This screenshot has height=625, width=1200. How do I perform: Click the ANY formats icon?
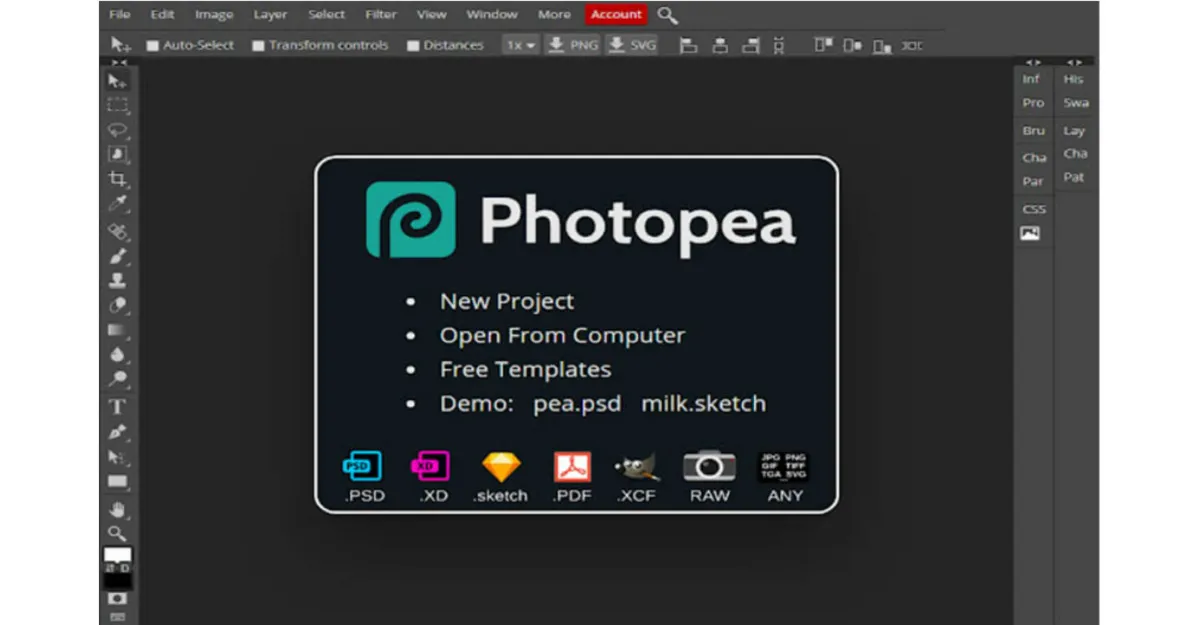coord(785,467)
